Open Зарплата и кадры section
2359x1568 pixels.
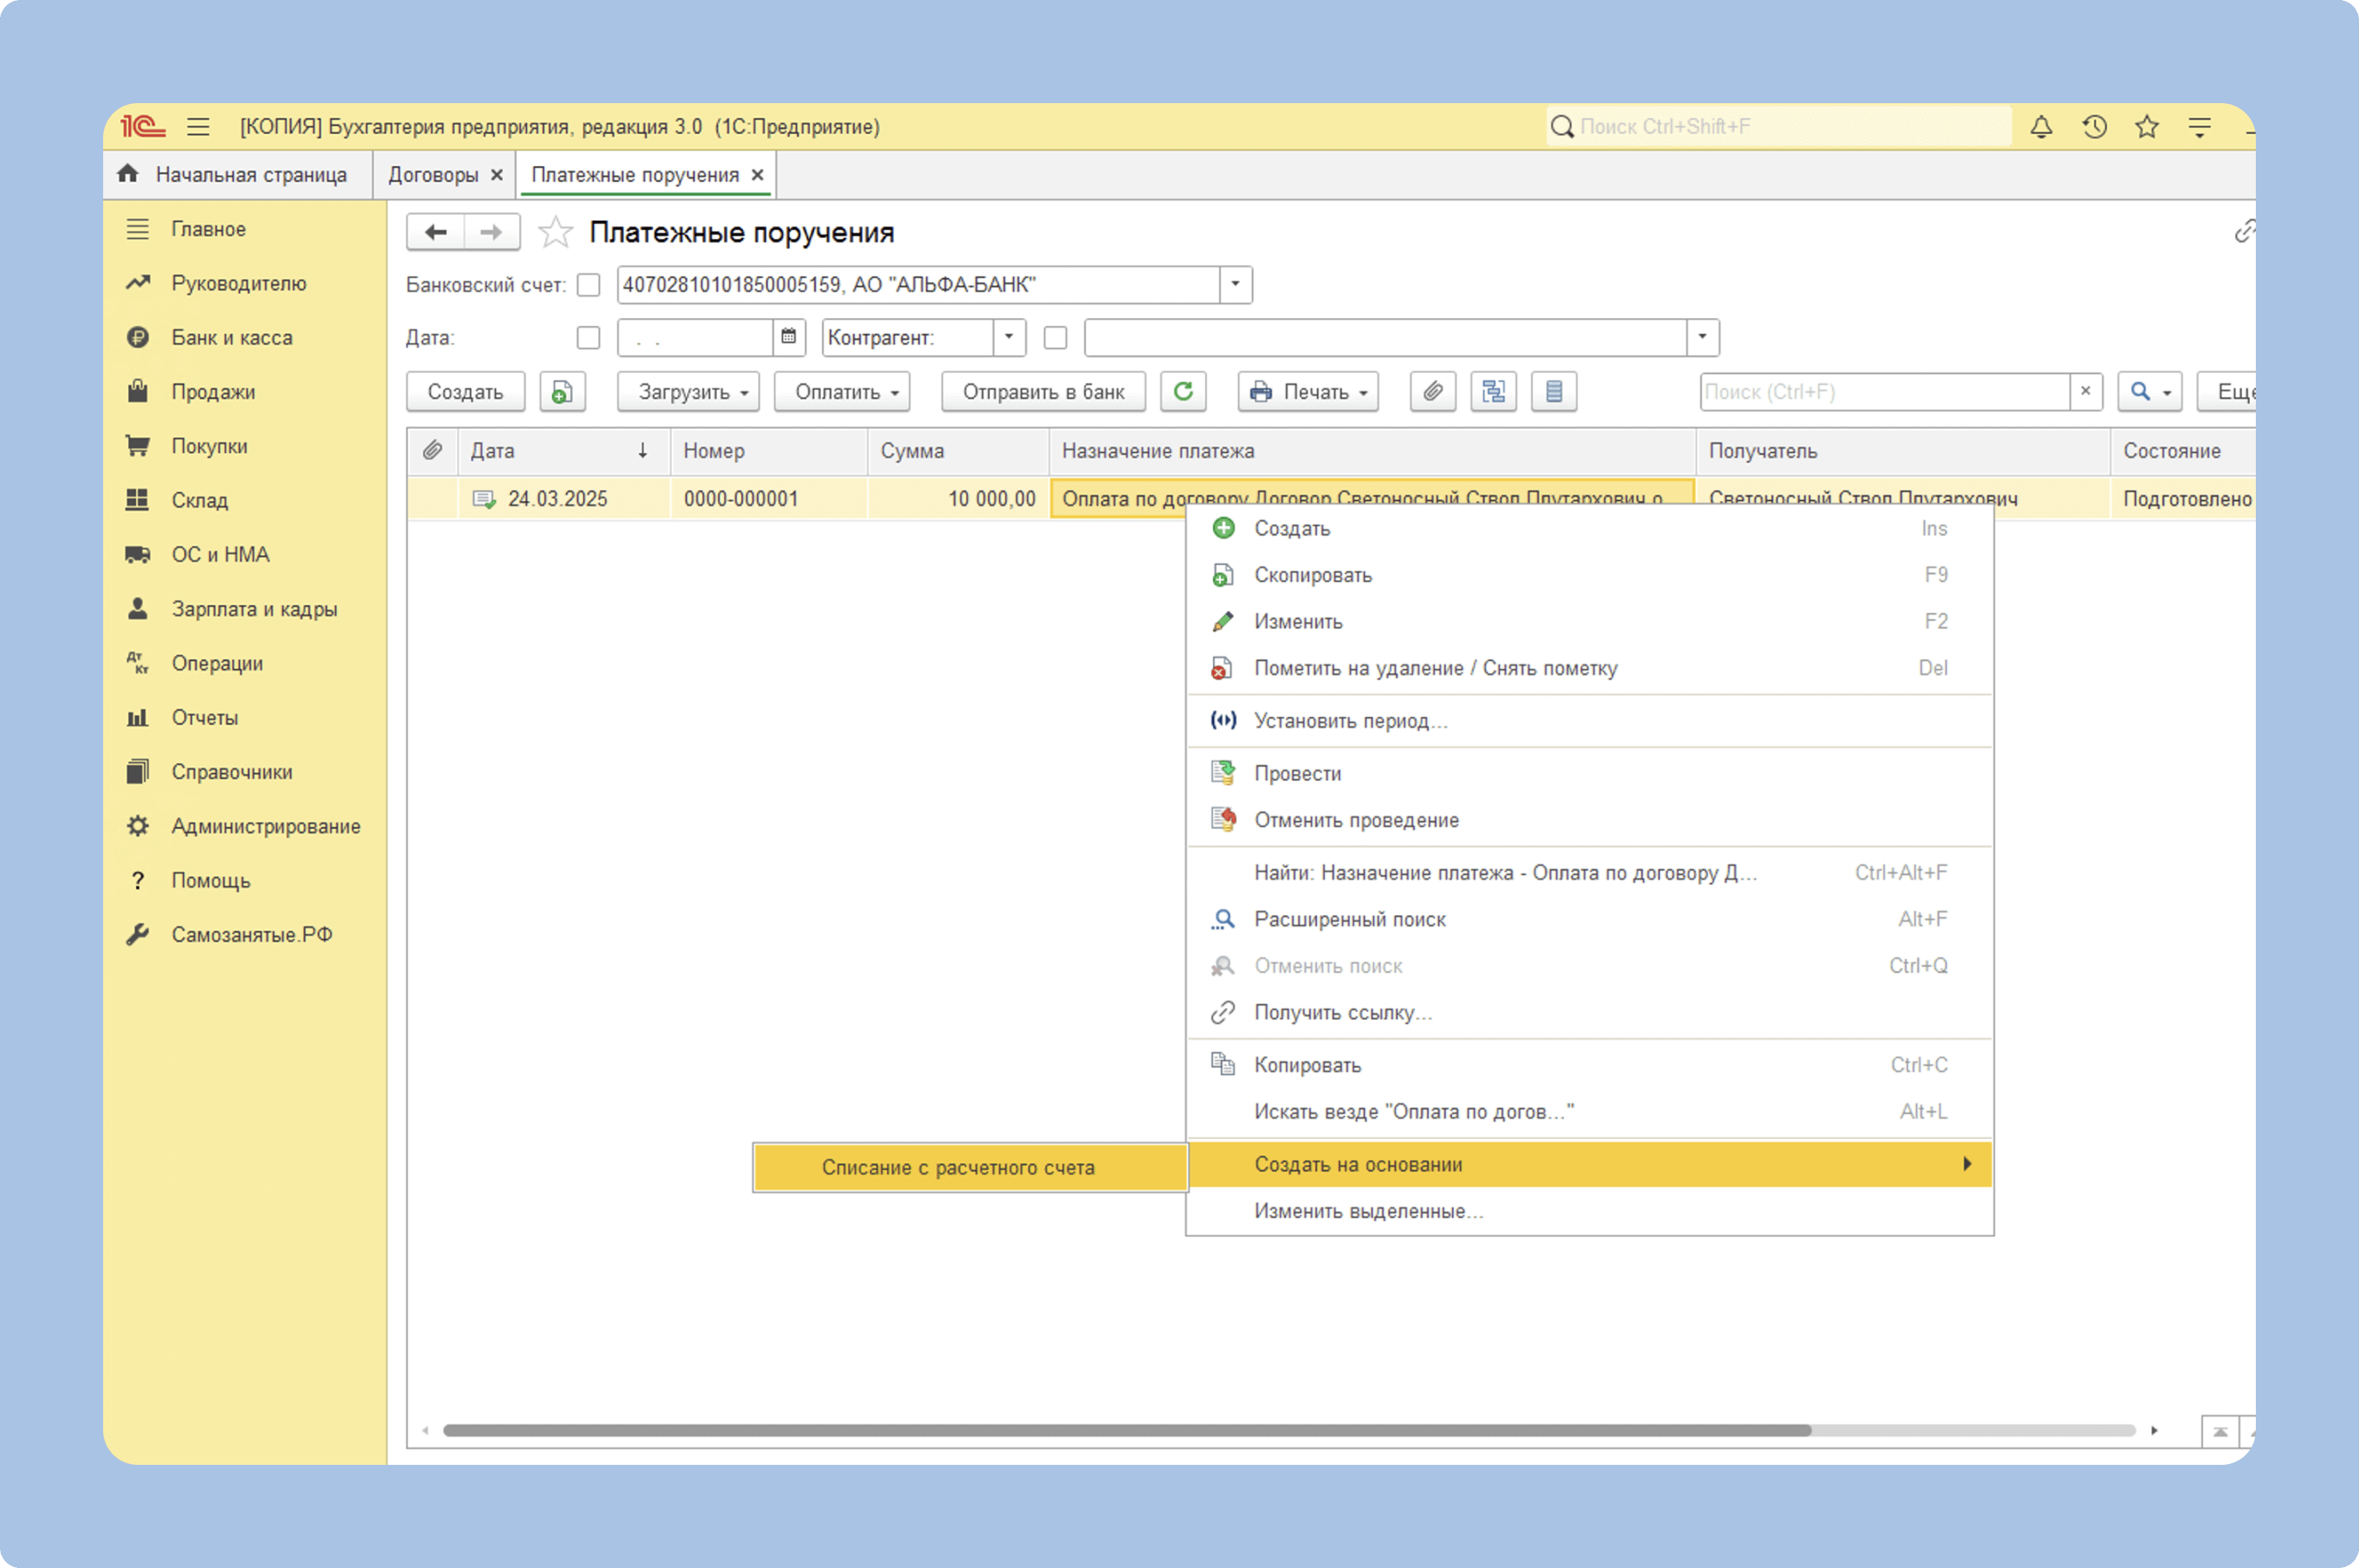(x=254, y=609)
